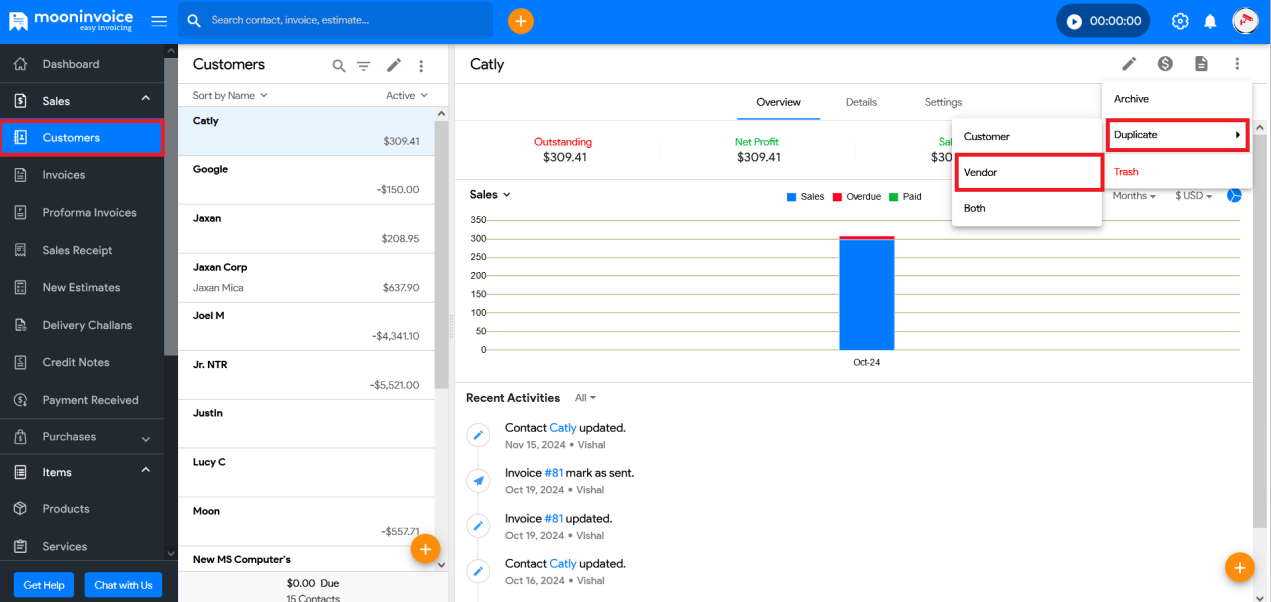Screen dimensions: 1271x602
Task: Start the timer play button
Action: point(1074,21)
